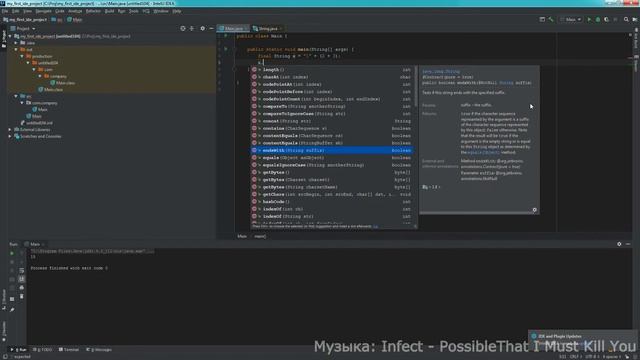Open the Project view dropdown
Image resolution: width=640 pixels, height=360 pixels.
coord(23,29)
